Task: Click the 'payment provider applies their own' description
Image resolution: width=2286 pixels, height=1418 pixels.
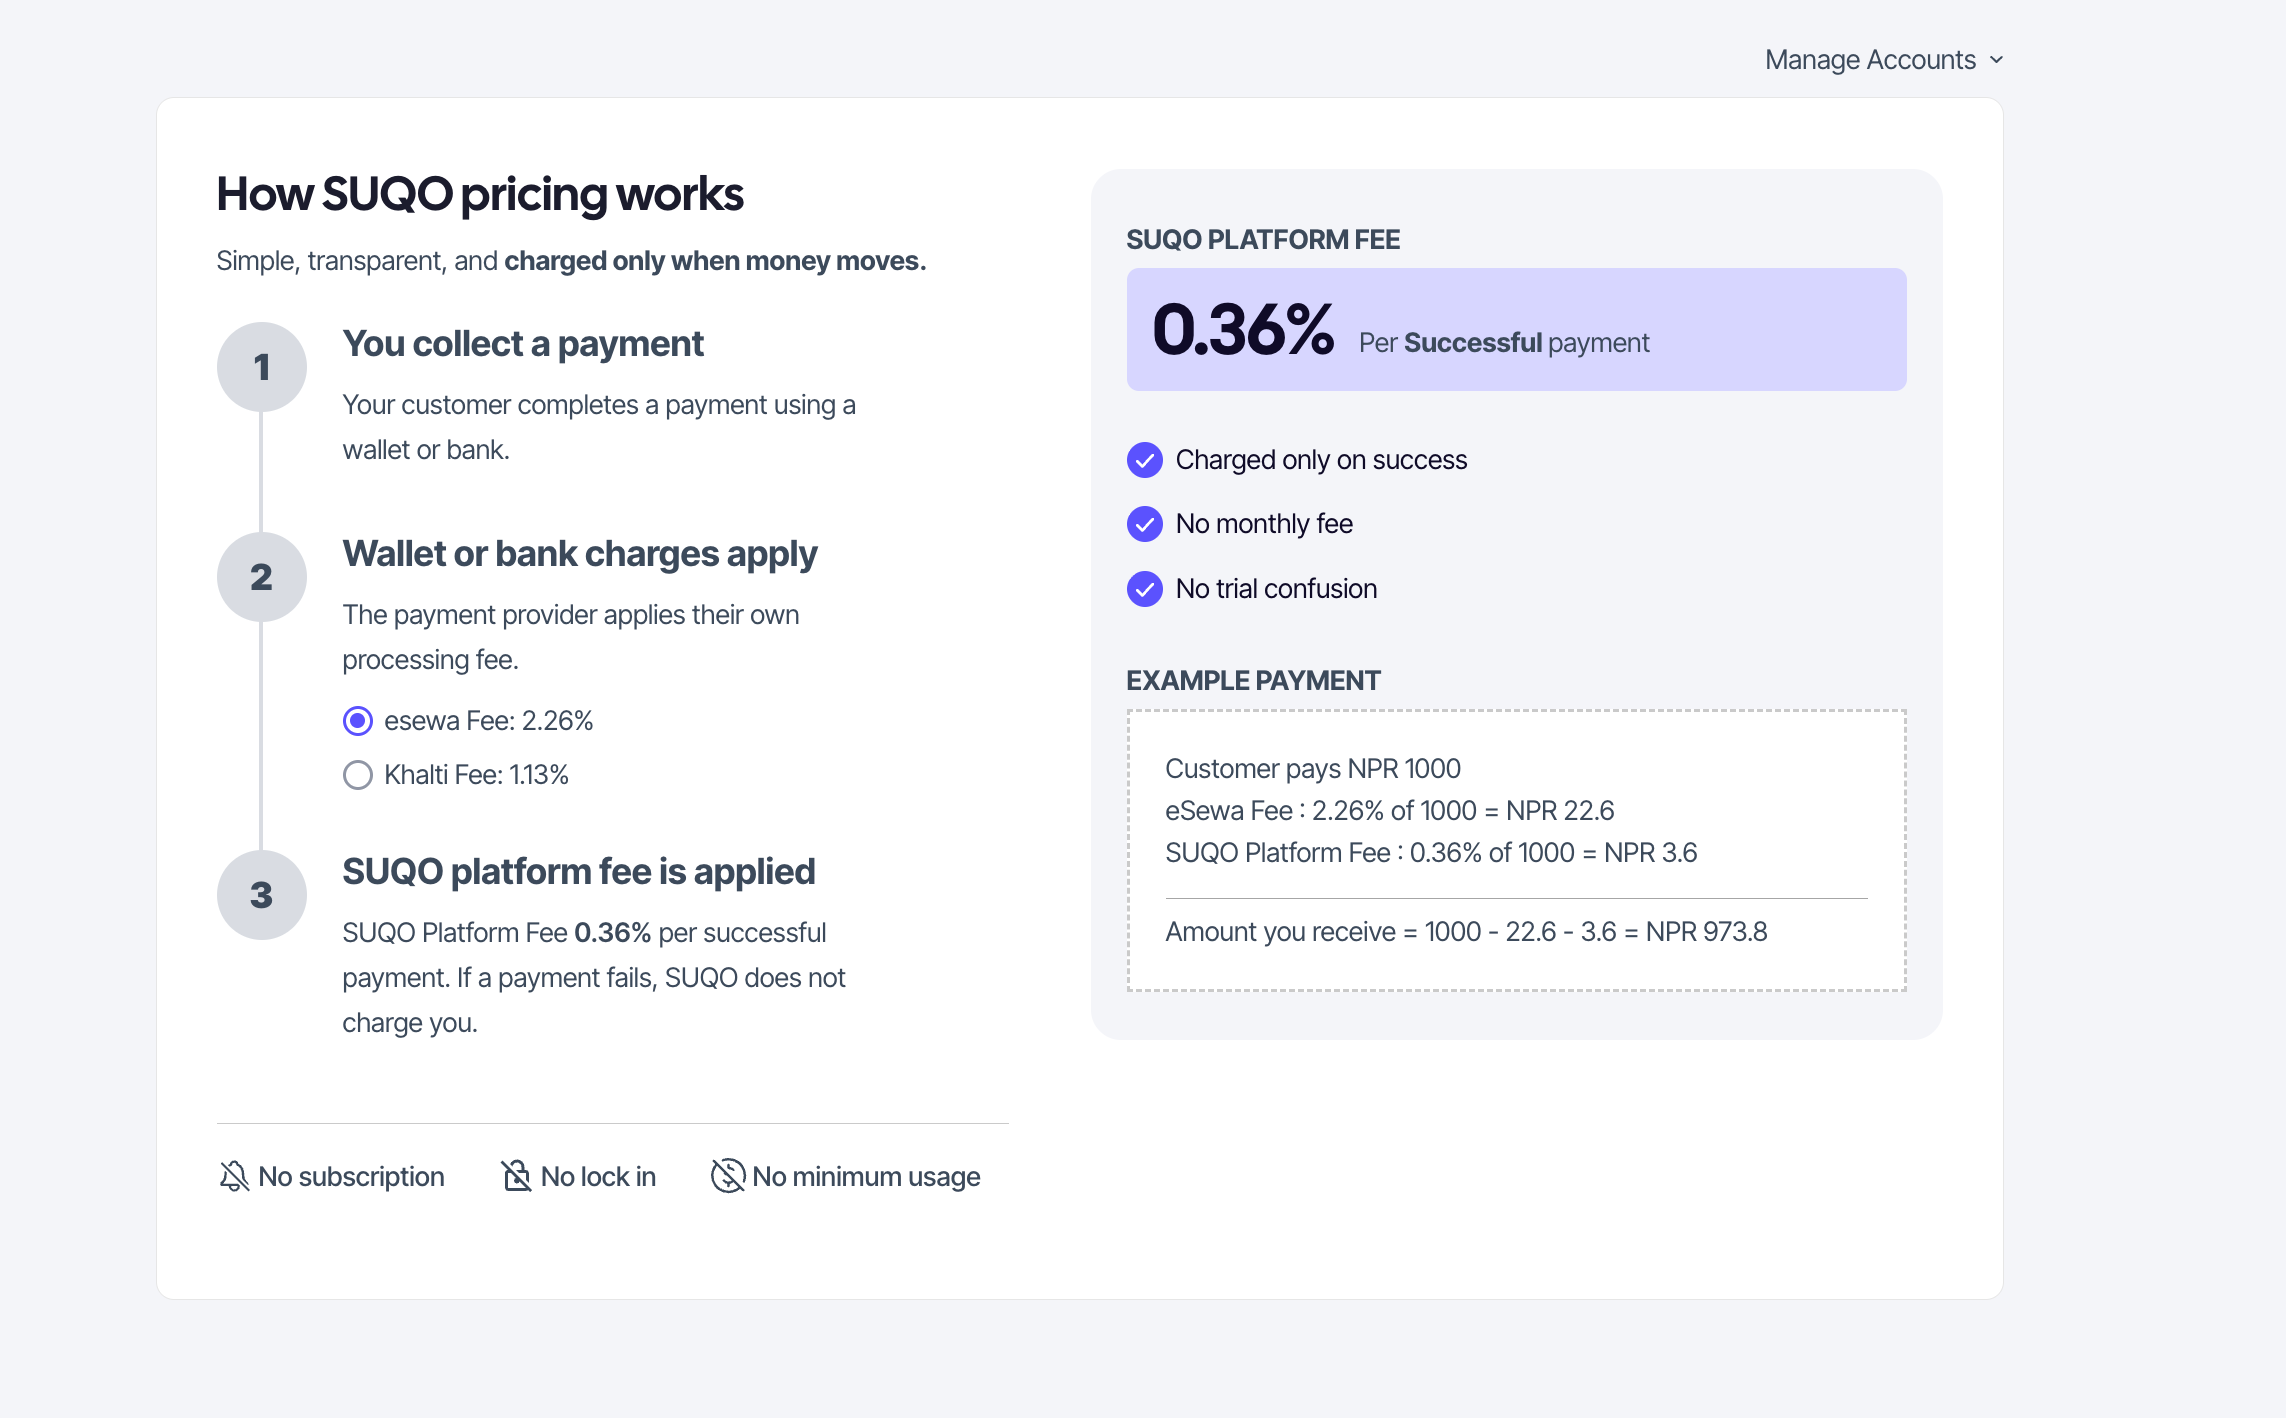Action: (x=571, y=638)
